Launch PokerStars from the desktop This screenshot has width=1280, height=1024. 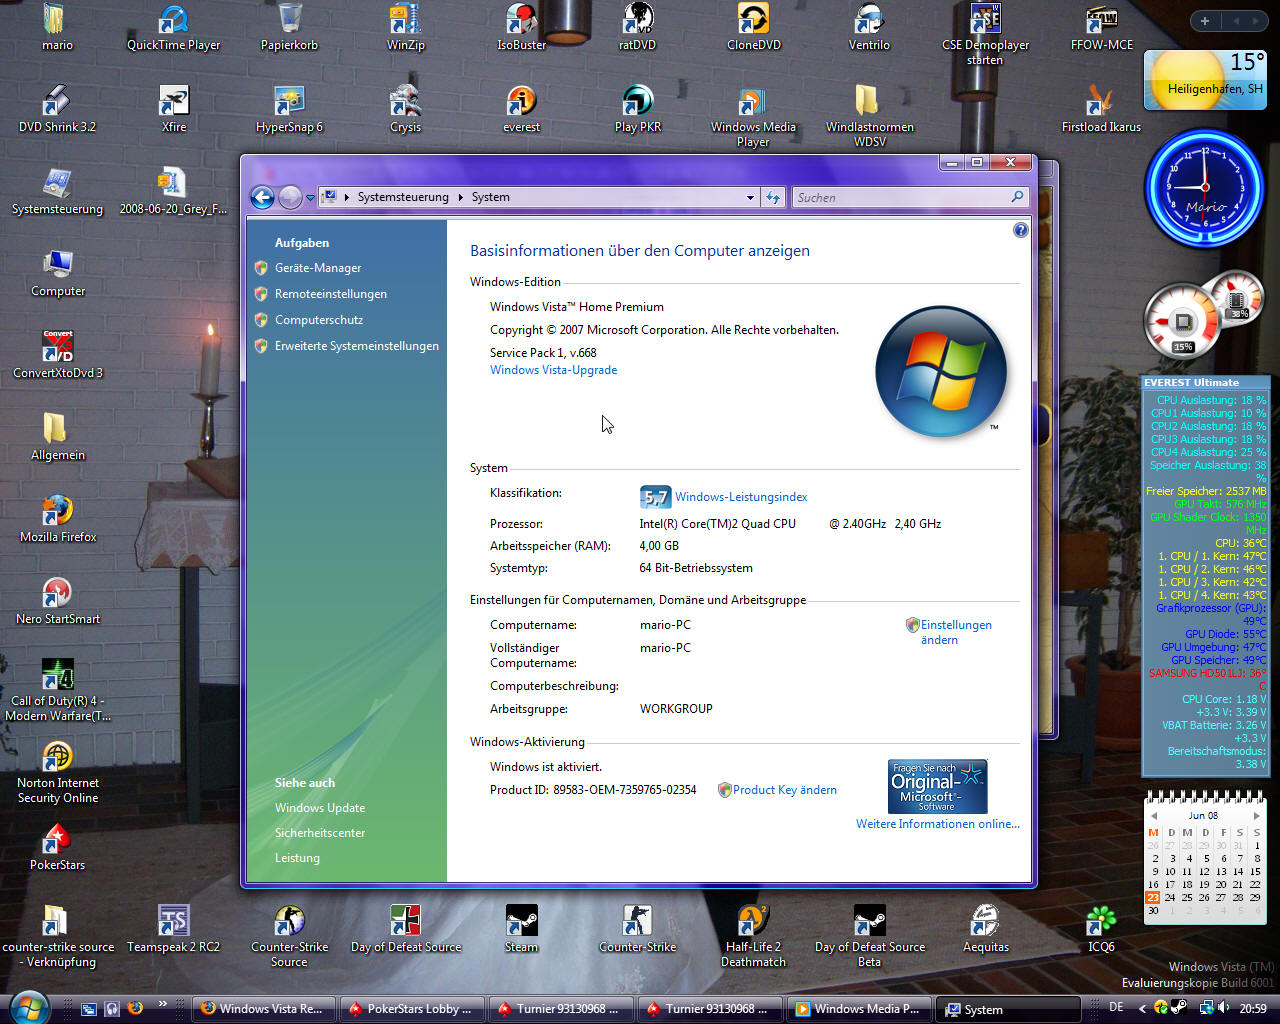point(57,847)
